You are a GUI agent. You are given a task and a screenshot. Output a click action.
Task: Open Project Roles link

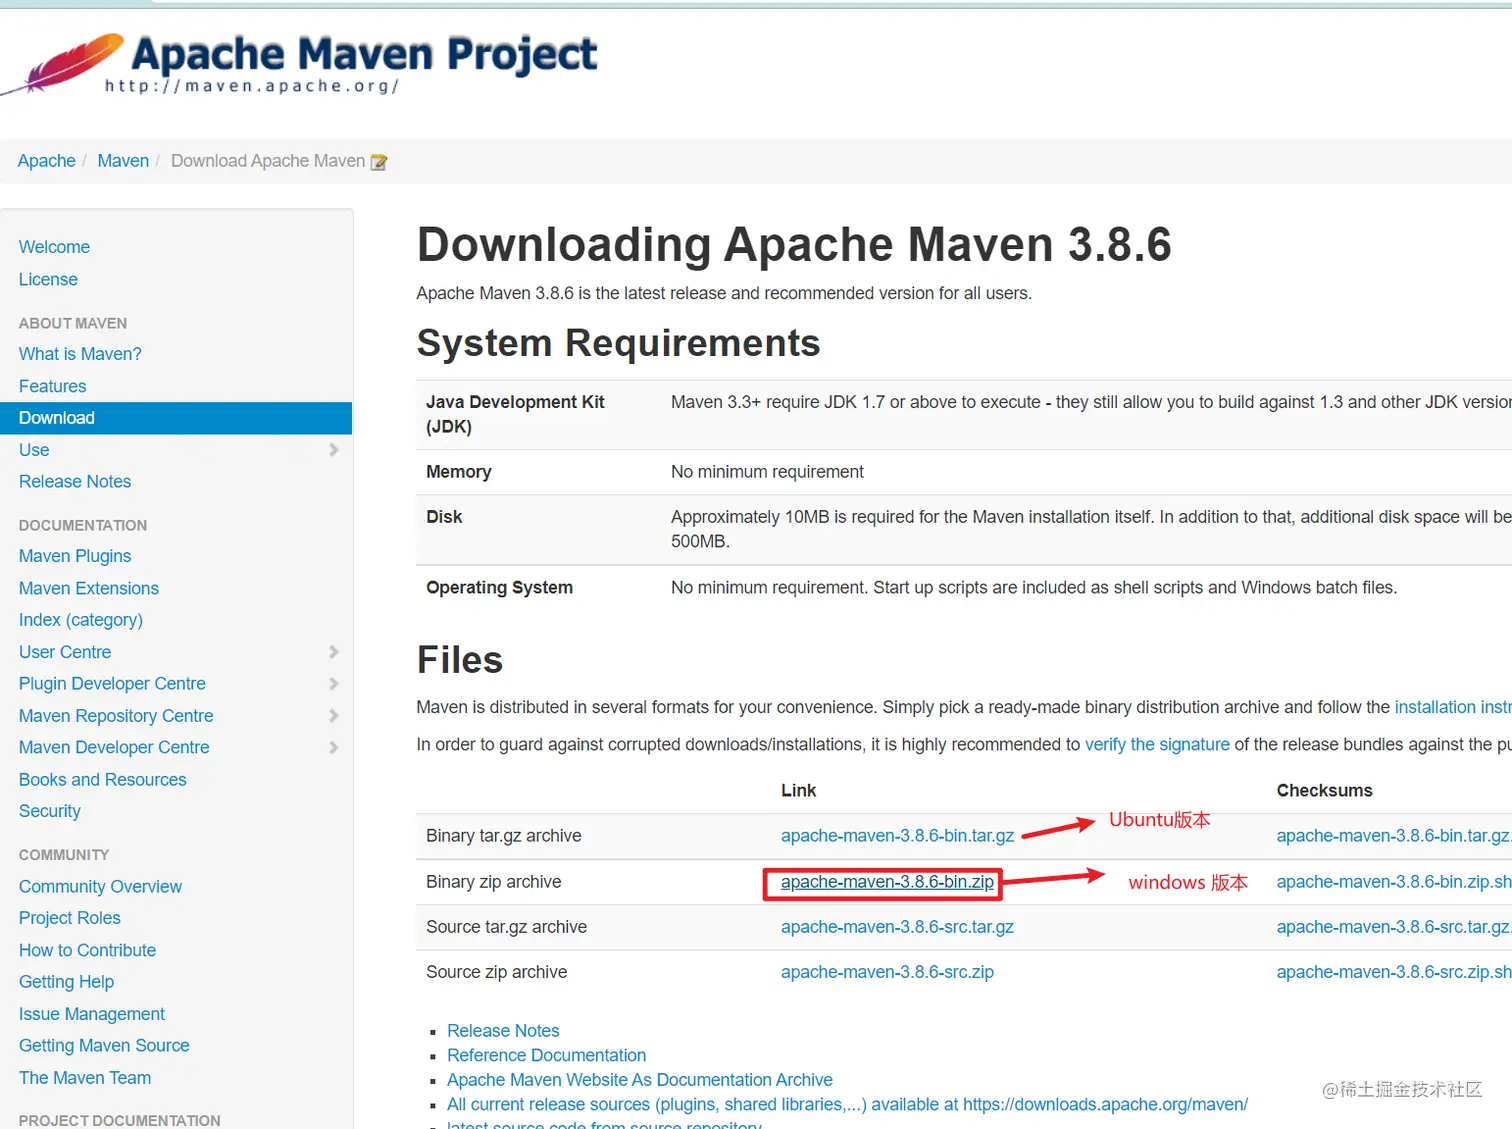point(70,918)
